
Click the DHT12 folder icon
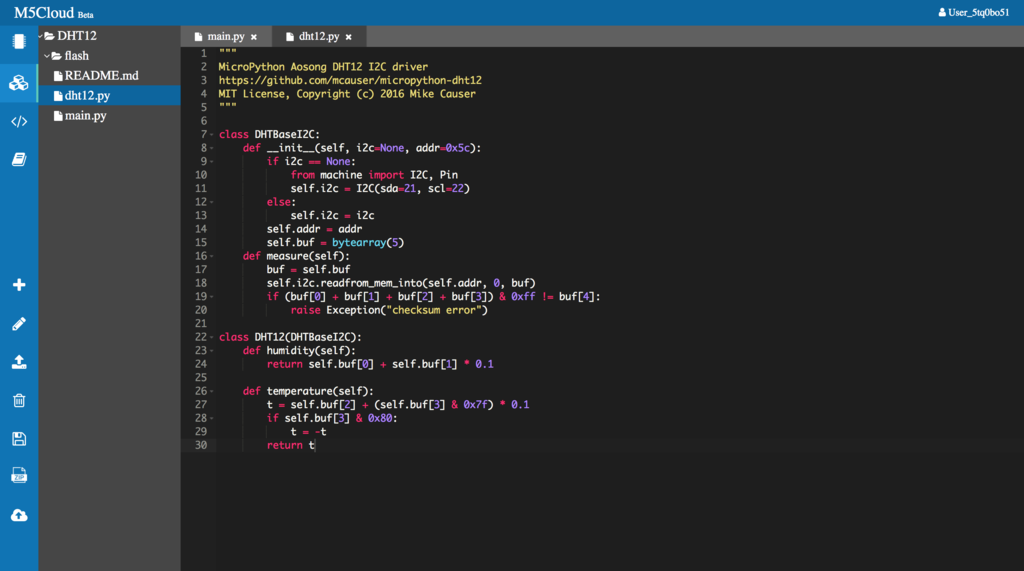tap(50, 36)
